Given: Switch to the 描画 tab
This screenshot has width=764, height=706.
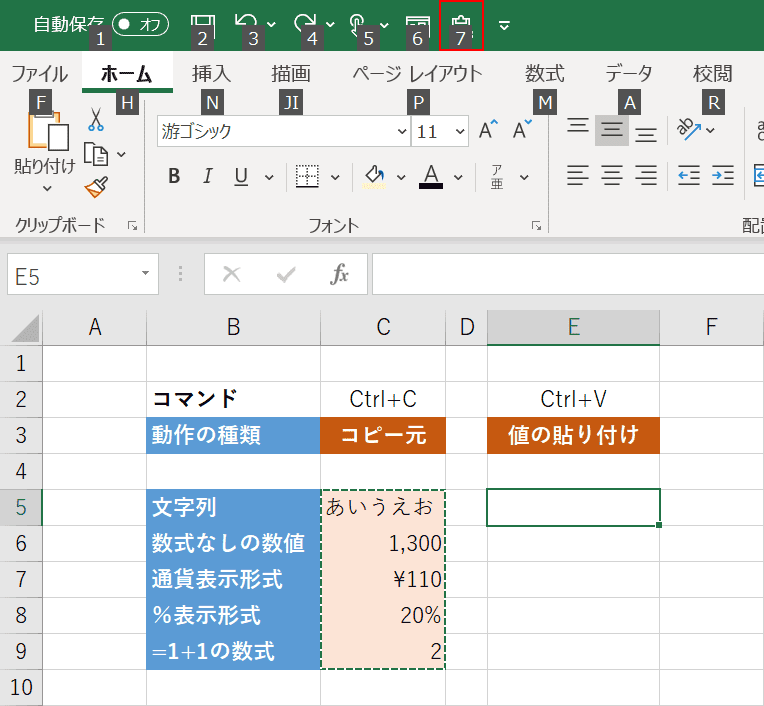Looking at the screenshot, I should pyautogui.click(x=291, y=74).
